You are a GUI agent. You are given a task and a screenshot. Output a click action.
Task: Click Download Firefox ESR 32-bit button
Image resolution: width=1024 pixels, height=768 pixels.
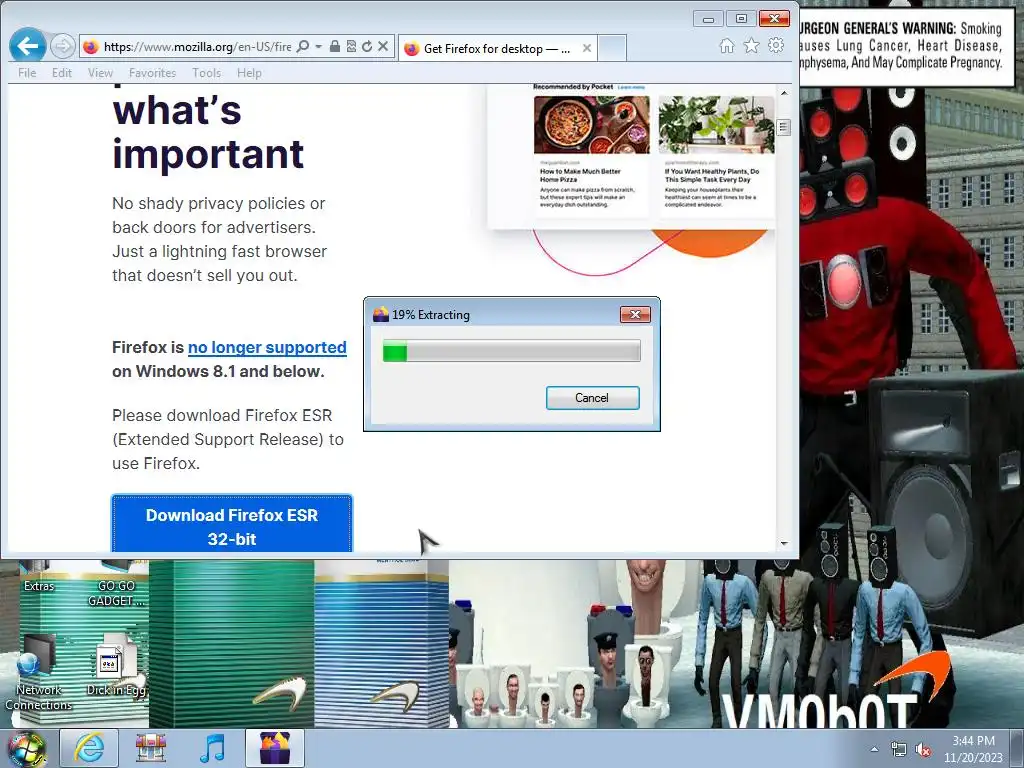(x=232, y=524)
